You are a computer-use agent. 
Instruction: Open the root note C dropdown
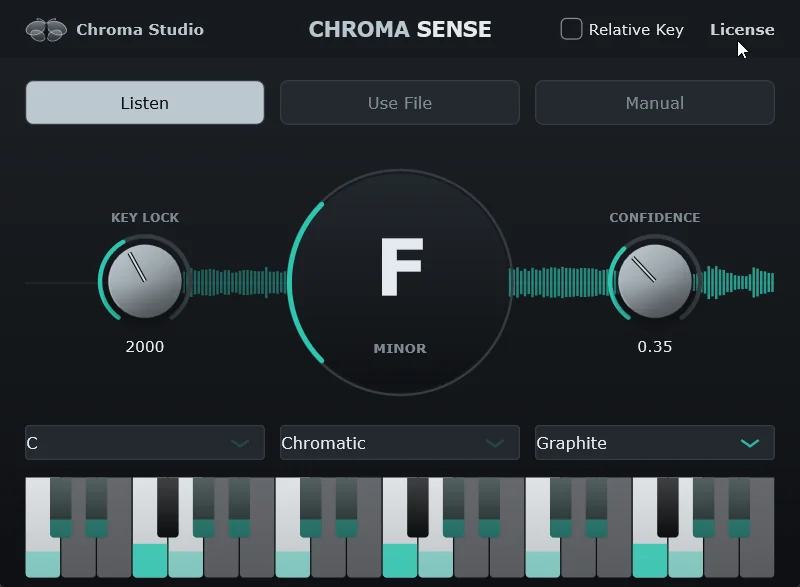click(x=145, y=443)
